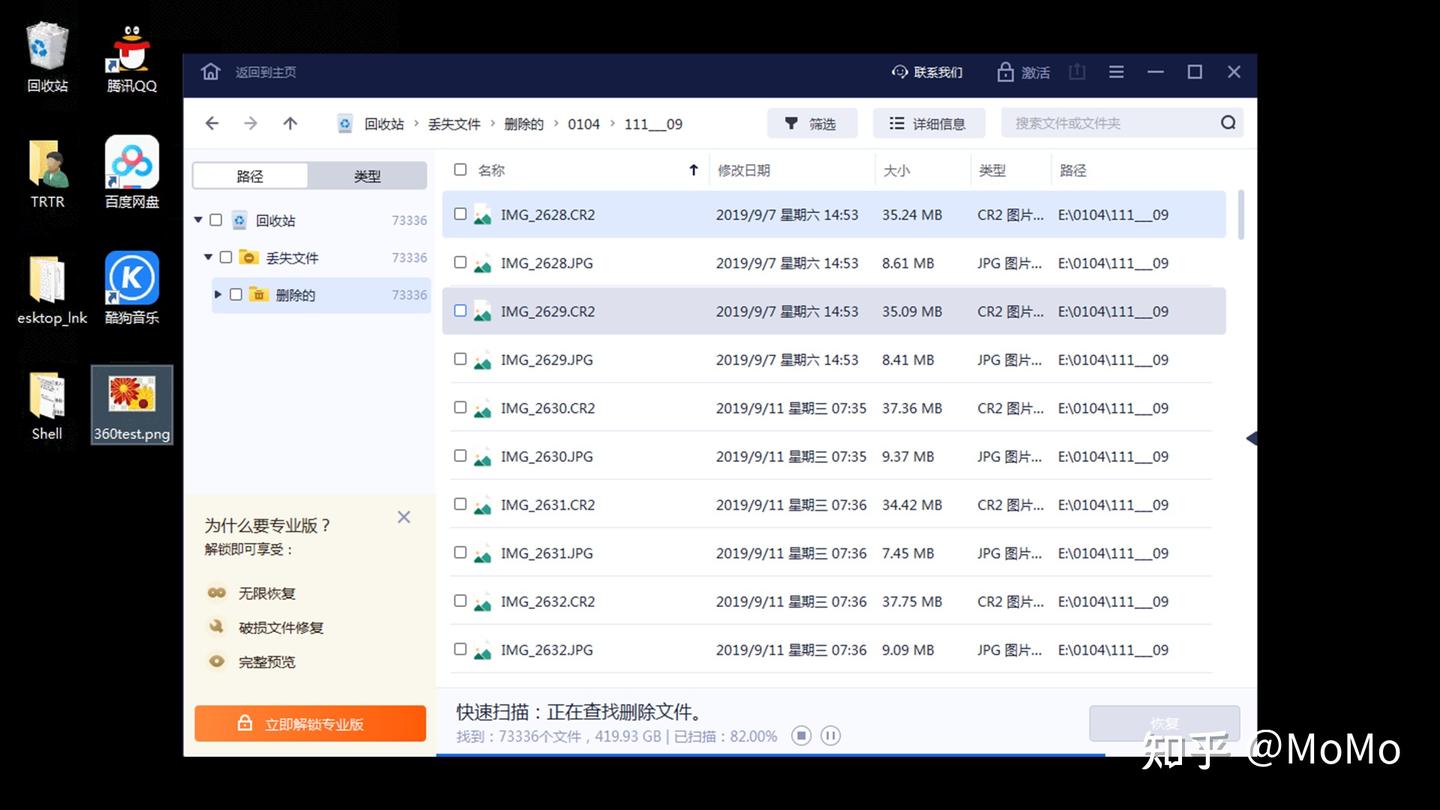
Task: Open the Baidu Netdisk desktop icon
Action: click(x=132, y=172)
